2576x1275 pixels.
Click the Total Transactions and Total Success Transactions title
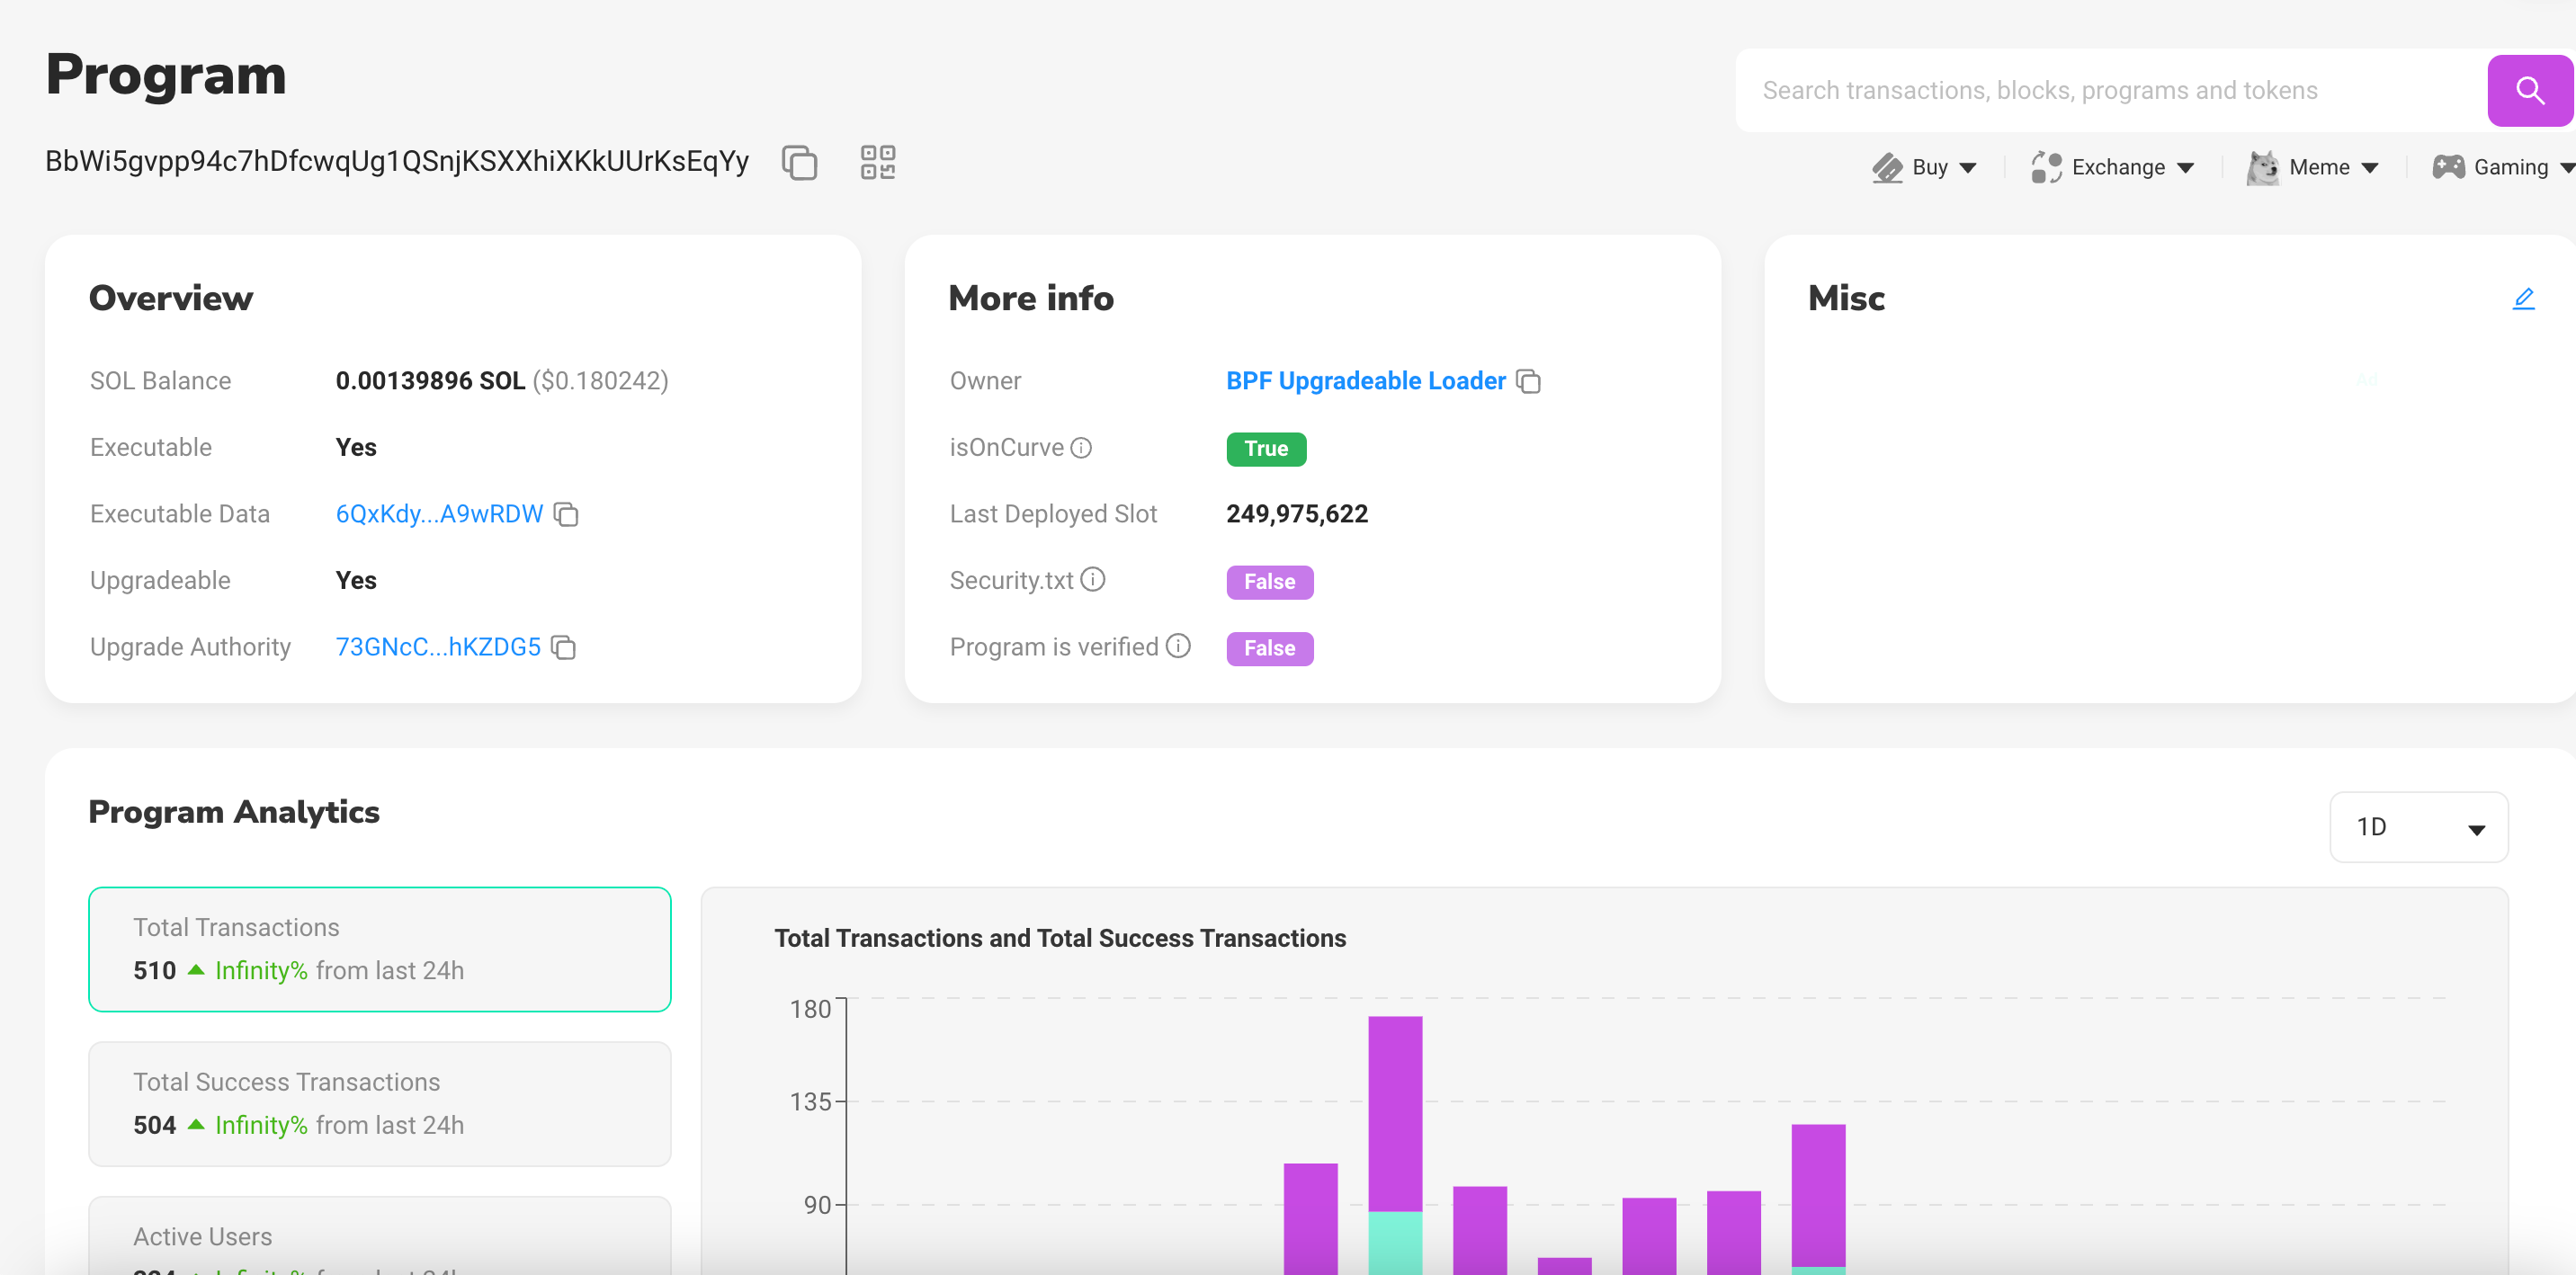1060,938
